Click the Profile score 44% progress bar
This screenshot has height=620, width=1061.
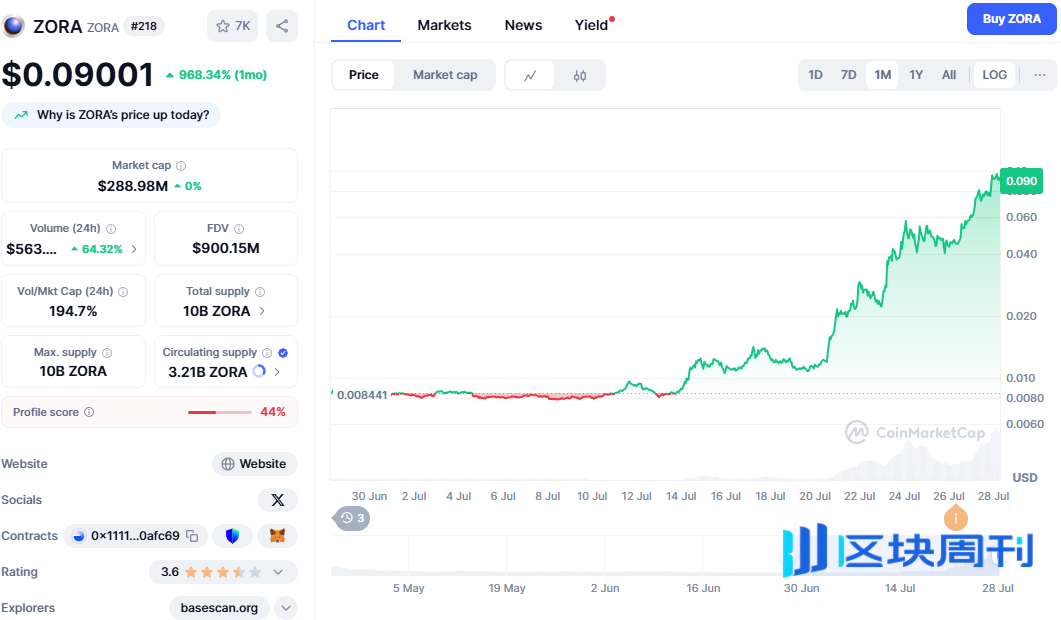220,412
